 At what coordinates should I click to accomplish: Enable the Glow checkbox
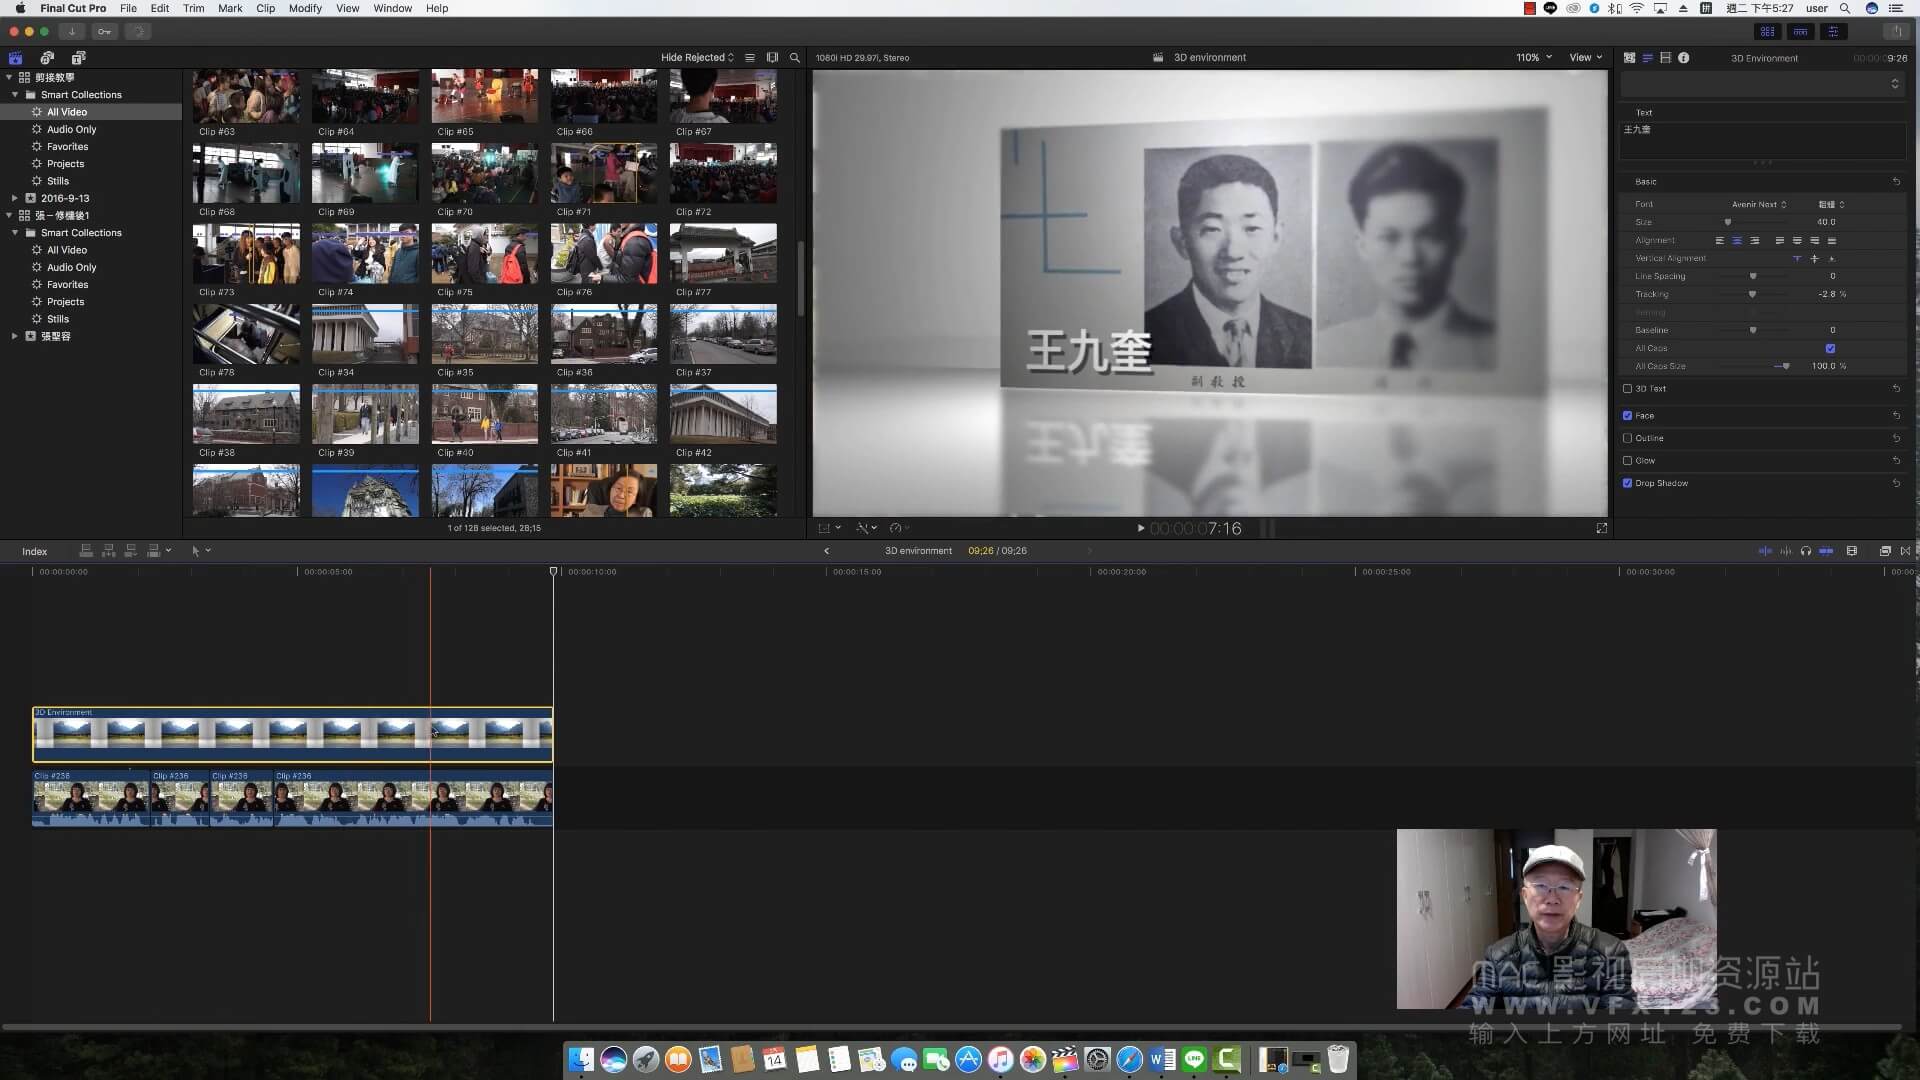[1627, 461]
